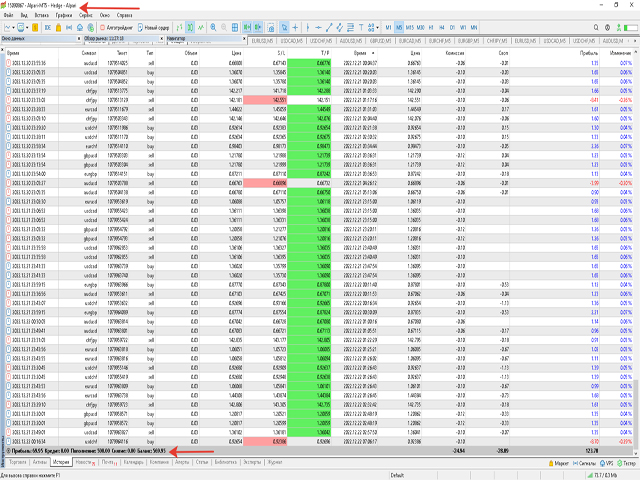Screen dimensions: 640x480
Task: Select the cursor arrow tool
Action: (x=284, y=27)
